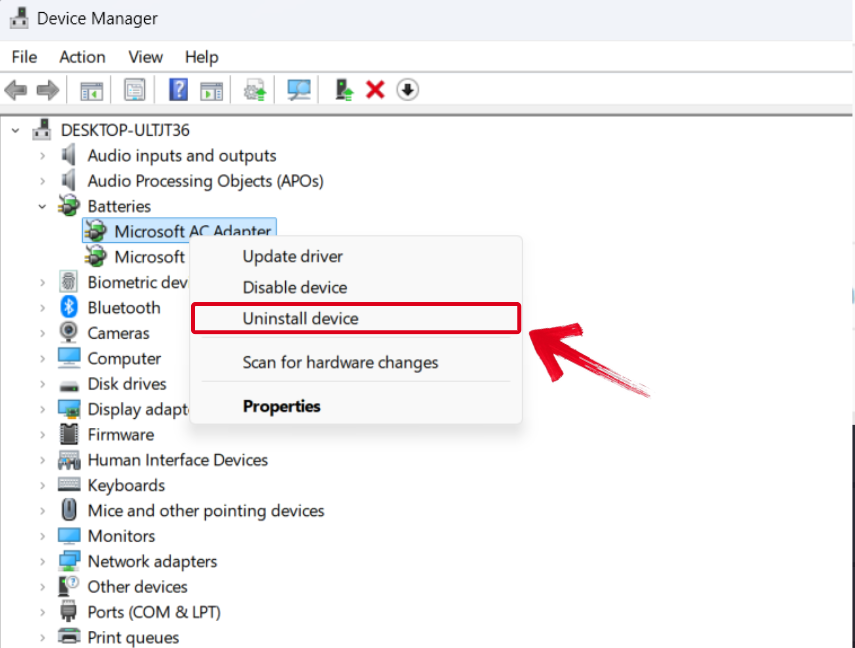The height and width of the screenshot is (648, 855).
Task: Open Help using the blue question mark icon
Action: point(178,90)
